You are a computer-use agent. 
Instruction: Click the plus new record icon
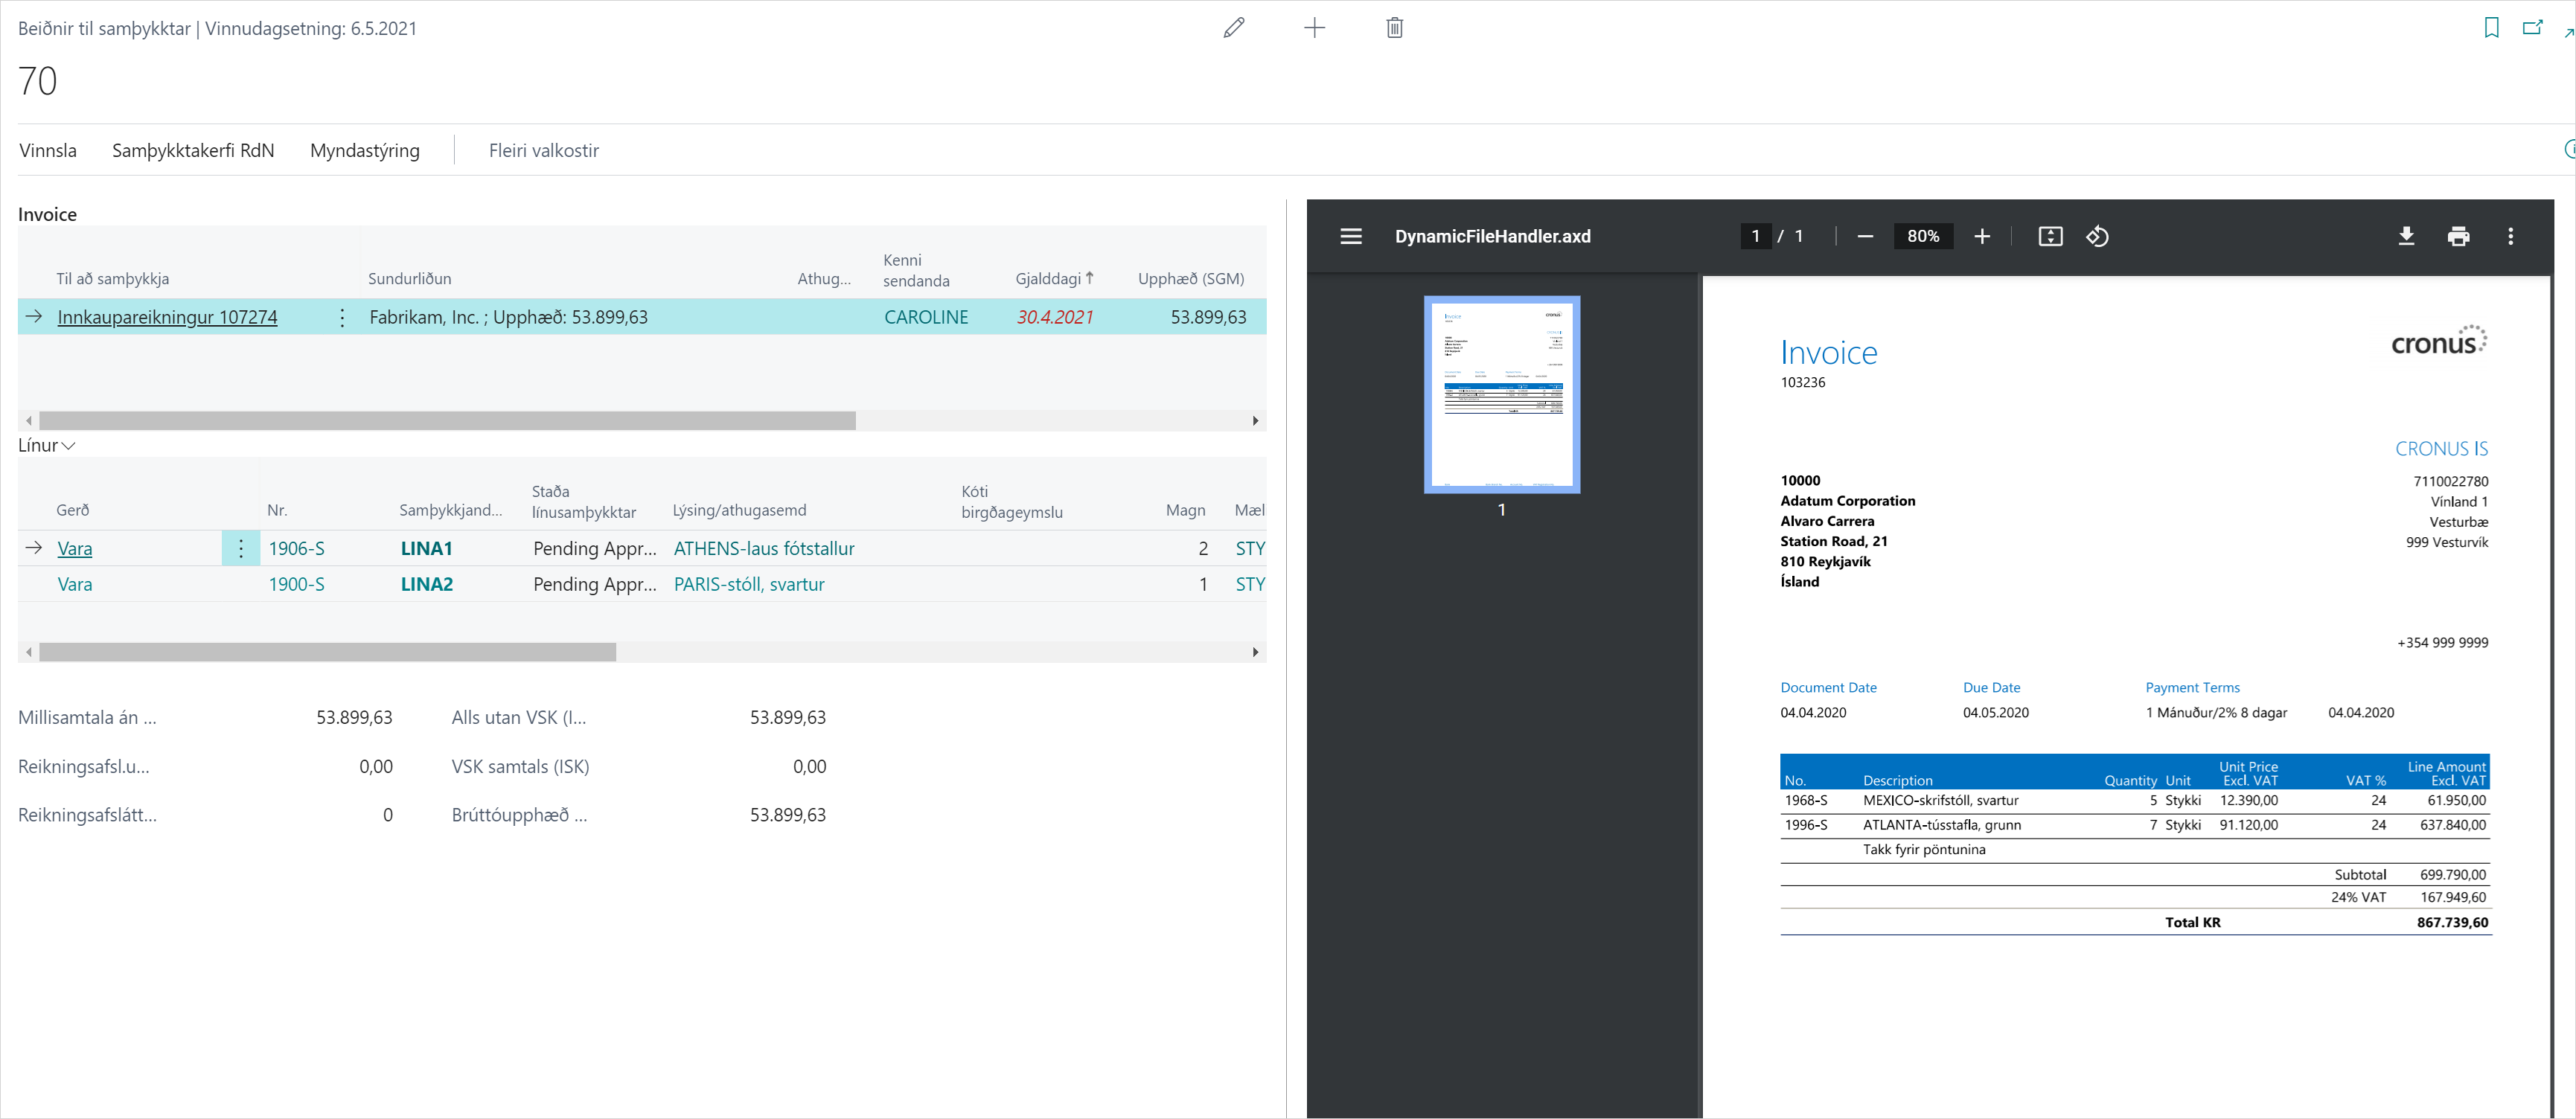[x=1314, y=28]
